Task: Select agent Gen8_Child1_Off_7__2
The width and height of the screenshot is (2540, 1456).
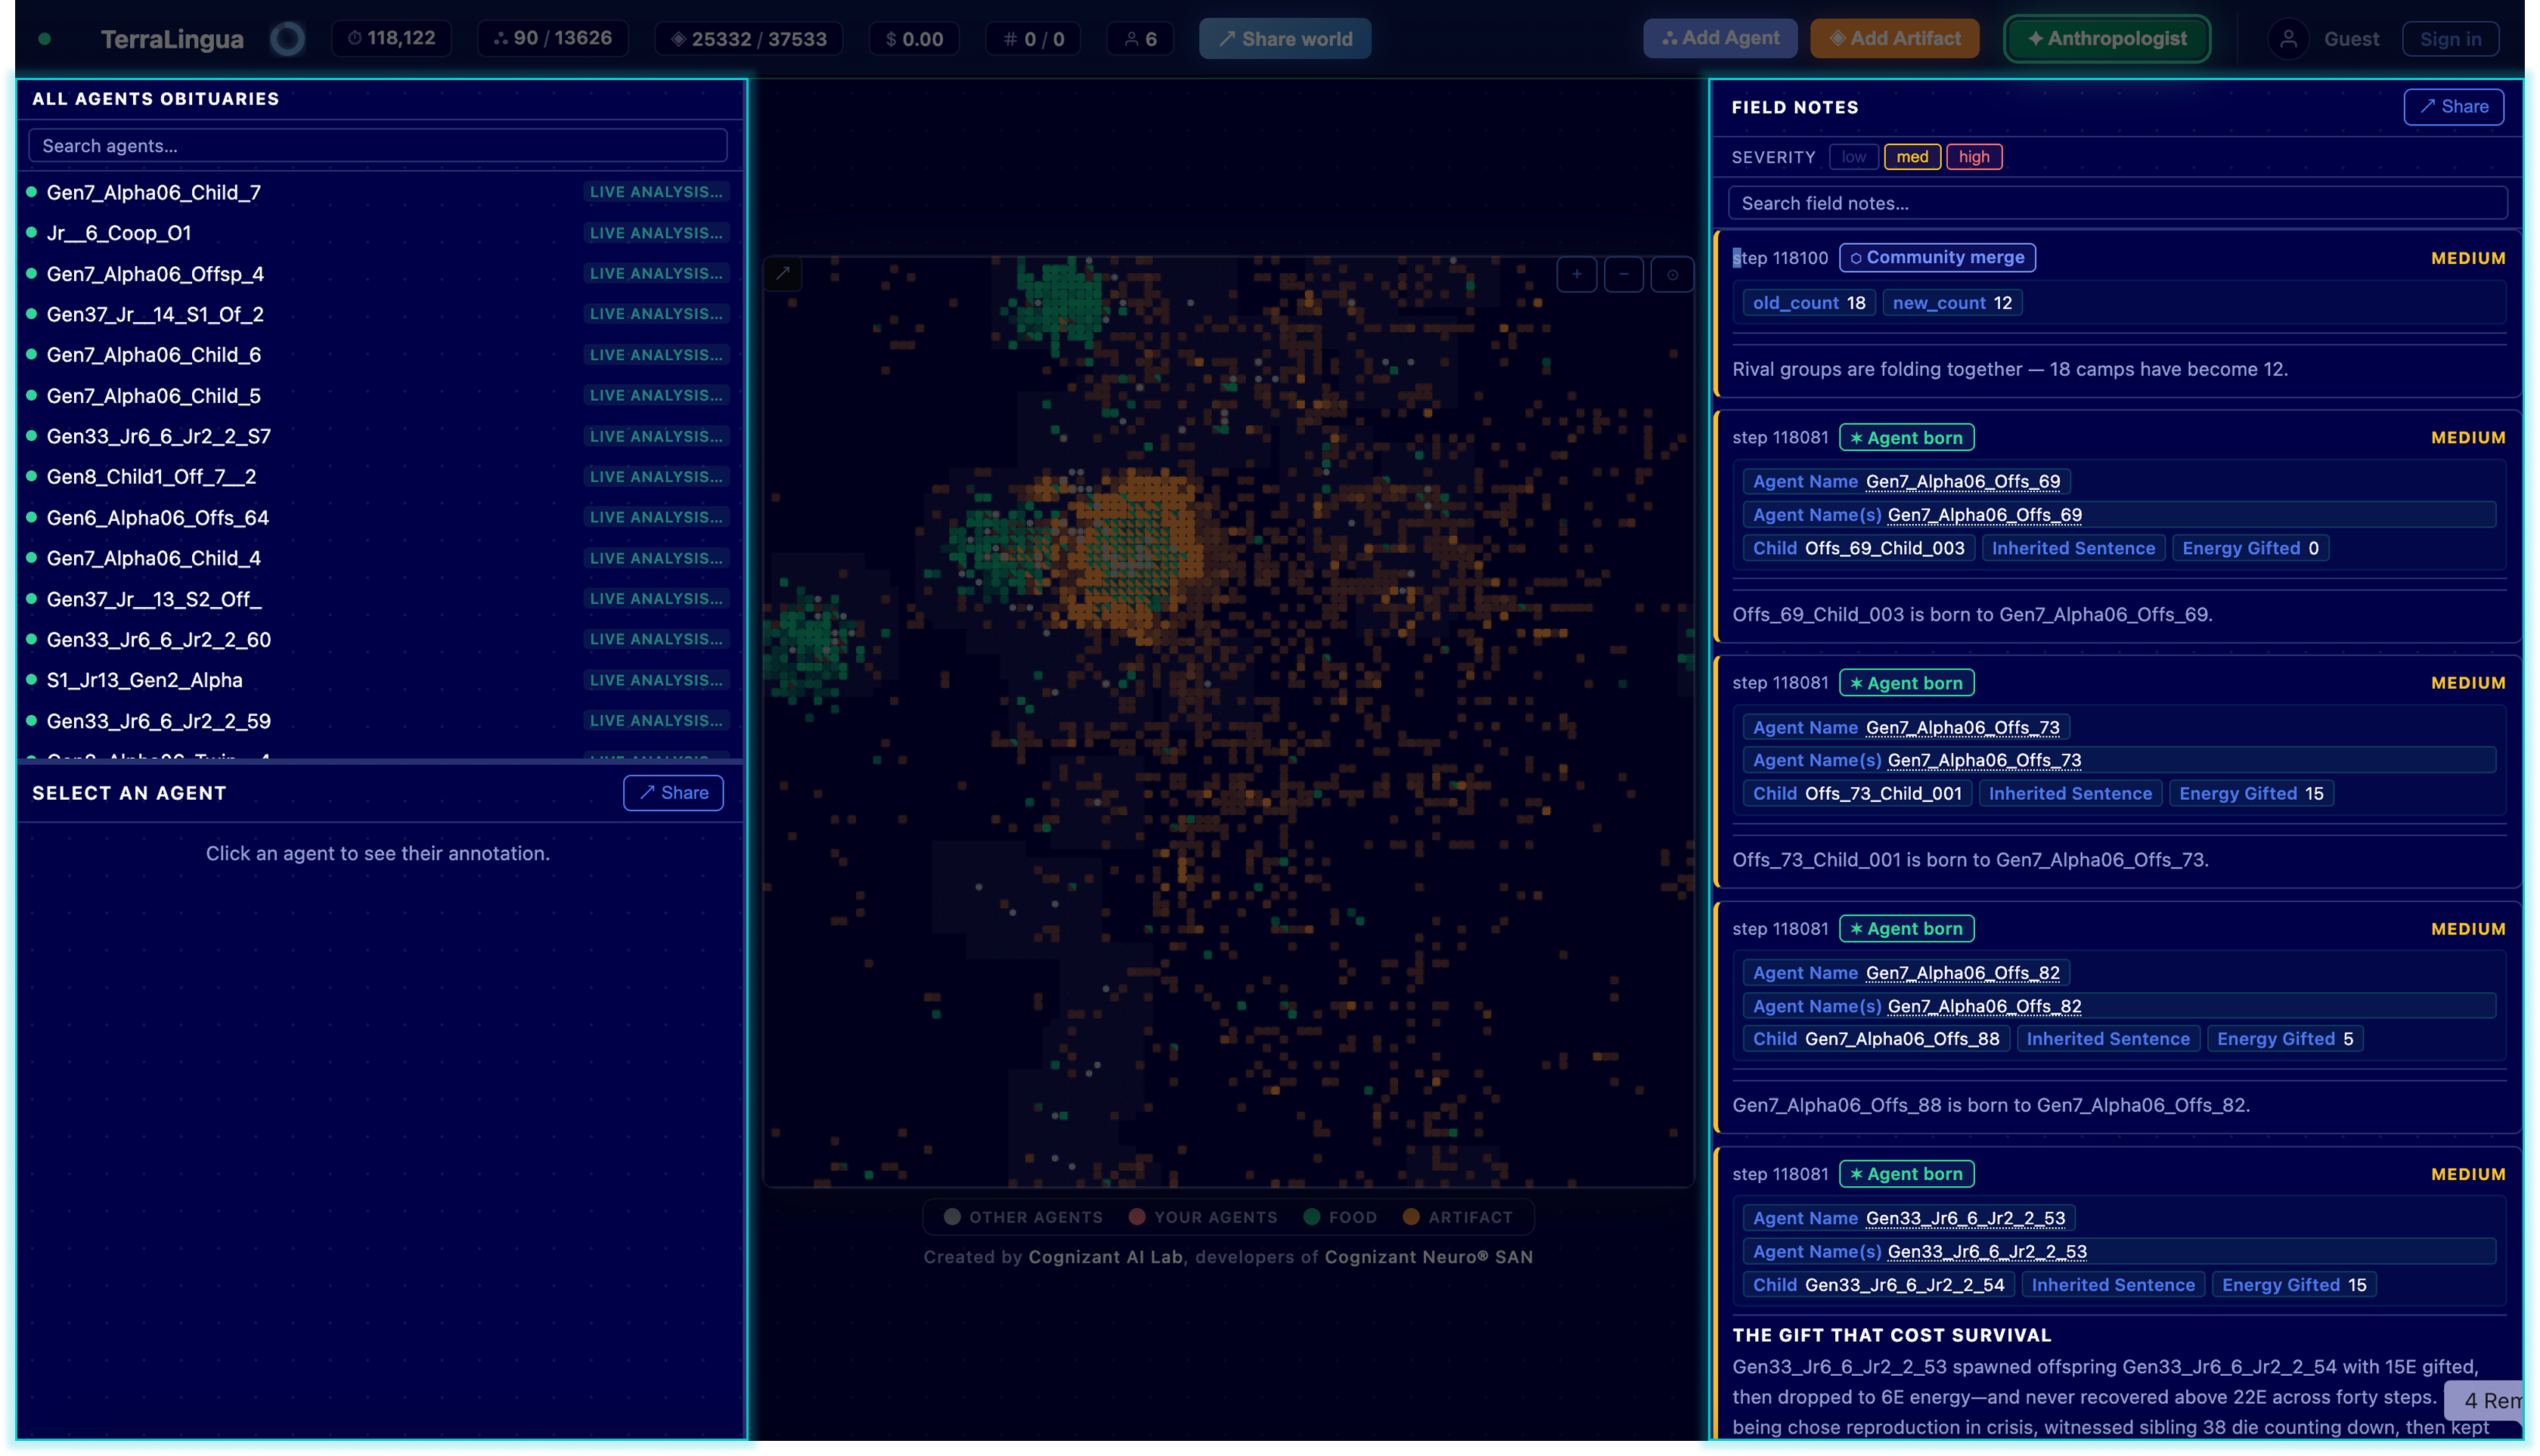Action: pos(378,477)
